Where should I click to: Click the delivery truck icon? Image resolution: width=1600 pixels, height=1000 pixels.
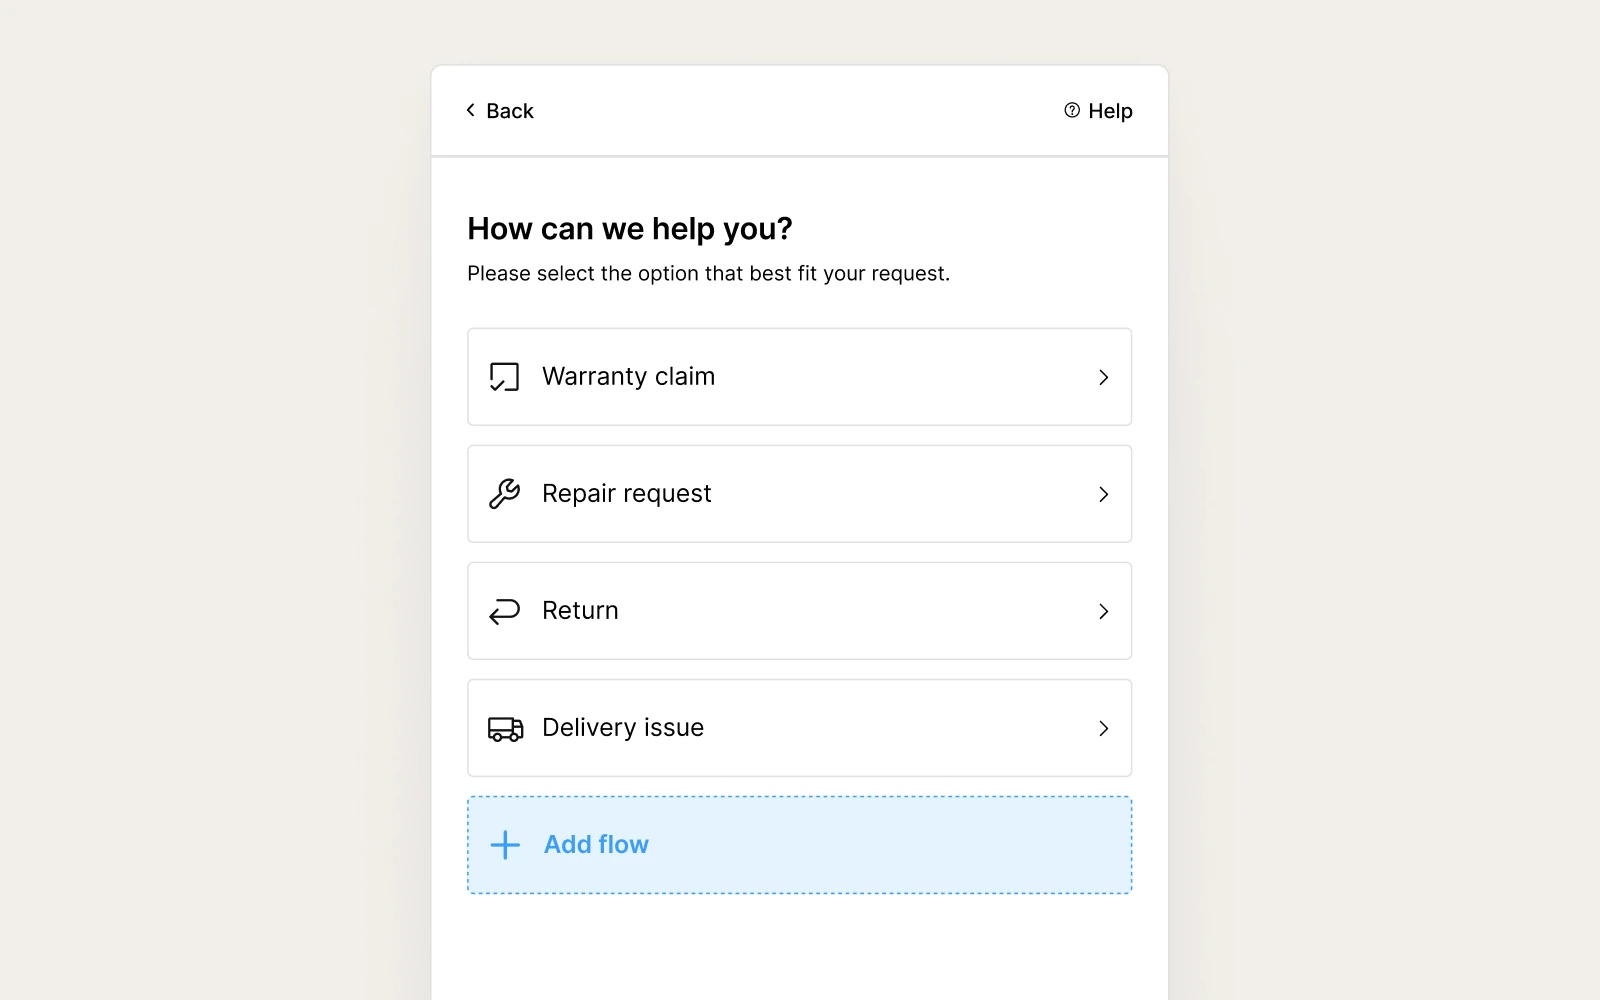click(505, 729)
